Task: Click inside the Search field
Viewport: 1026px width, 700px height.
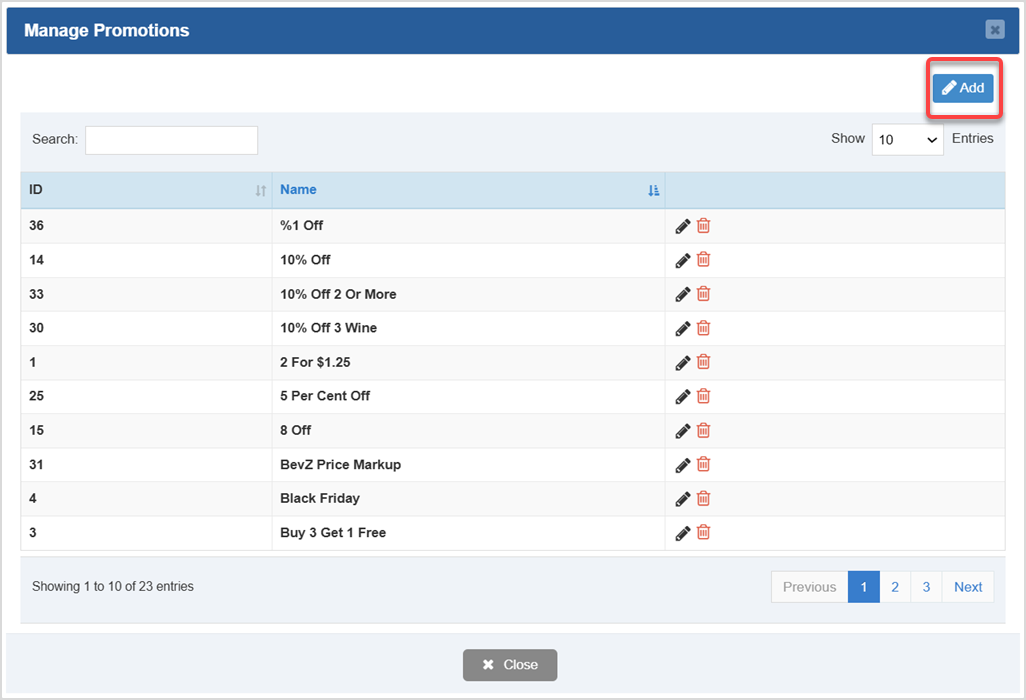Action: pyautogui.click(x=170, y=139)
